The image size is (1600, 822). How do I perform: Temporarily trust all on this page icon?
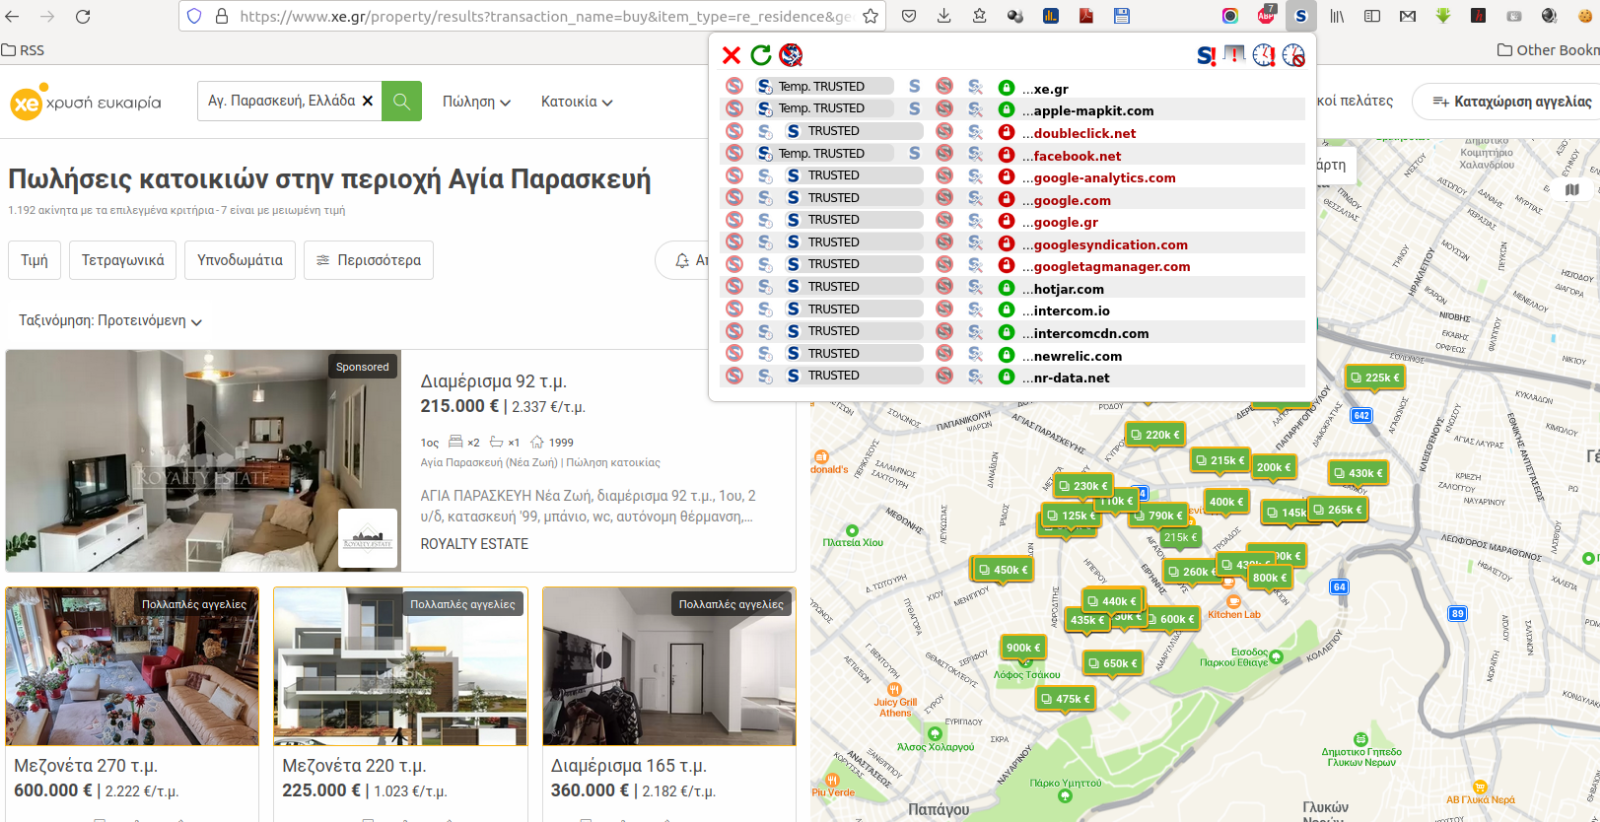pos(1264,55)
